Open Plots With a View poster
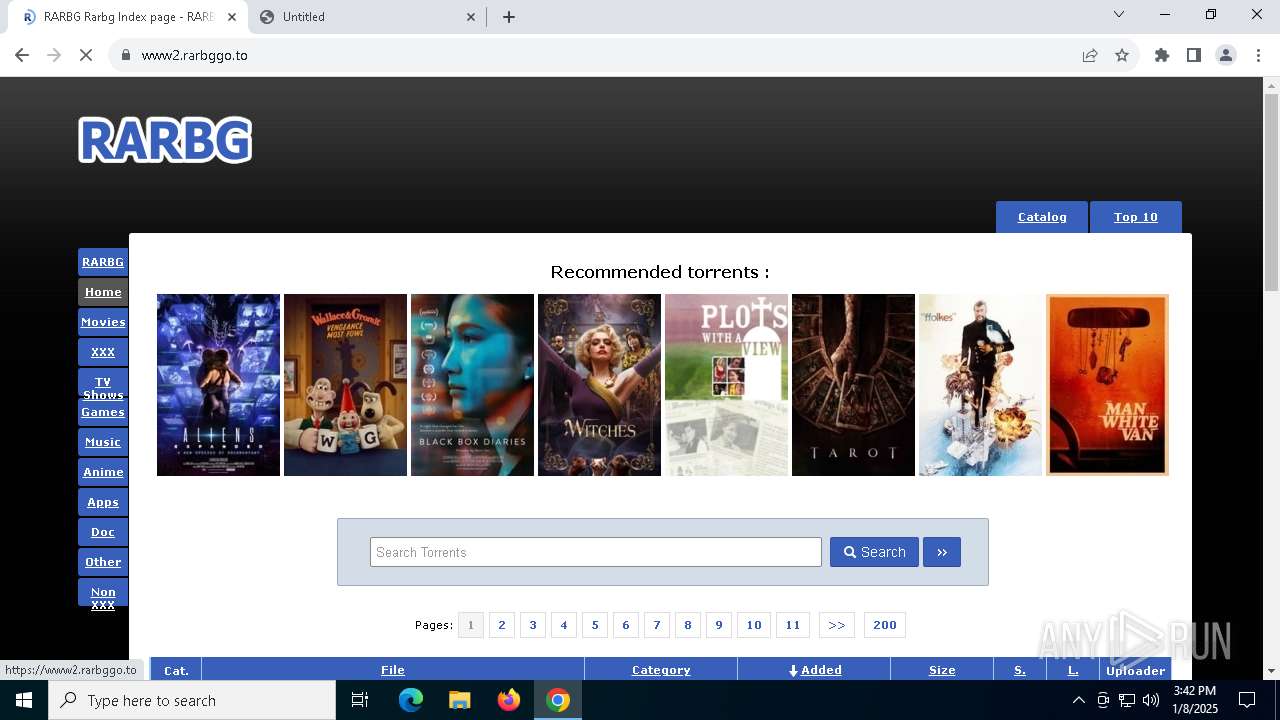Screen dimensions: 1280x720 coord(726,385)
